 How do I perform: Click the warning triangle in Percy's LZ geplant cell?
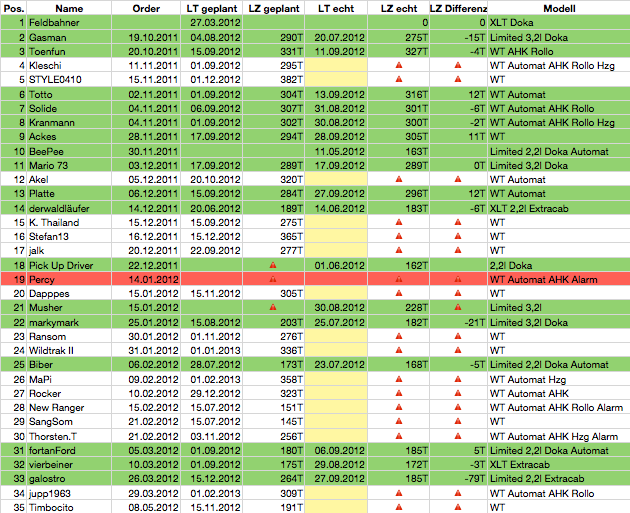[x=273, y=279]
